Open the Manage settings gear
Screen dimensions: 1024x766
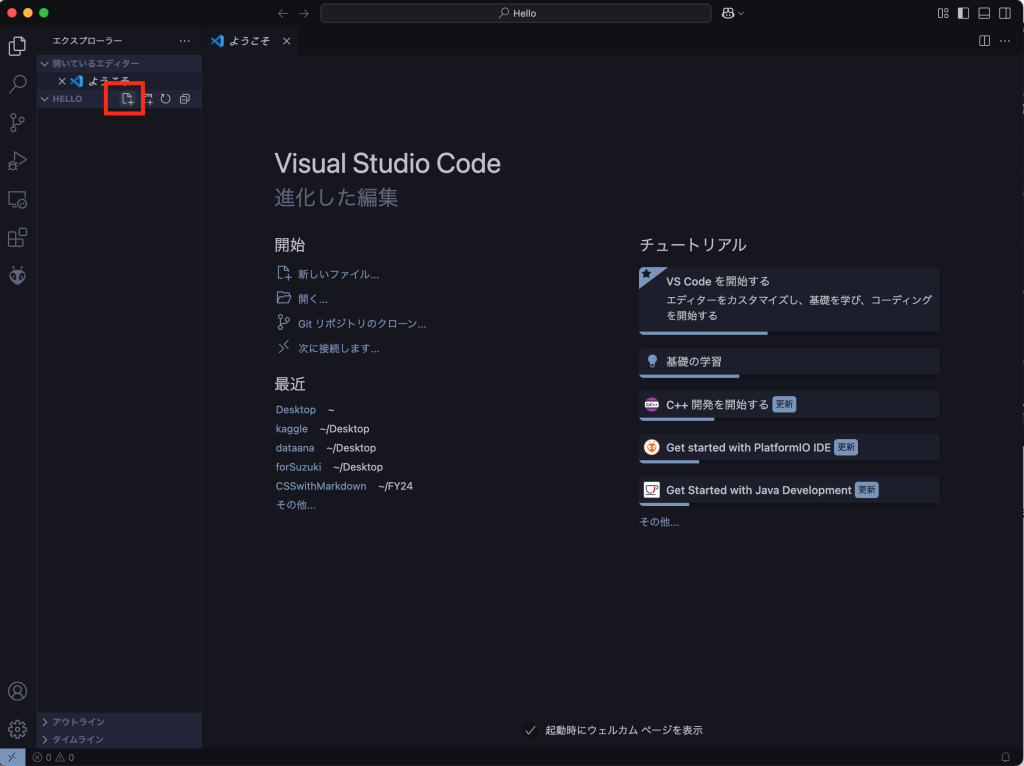pos(17,729)
